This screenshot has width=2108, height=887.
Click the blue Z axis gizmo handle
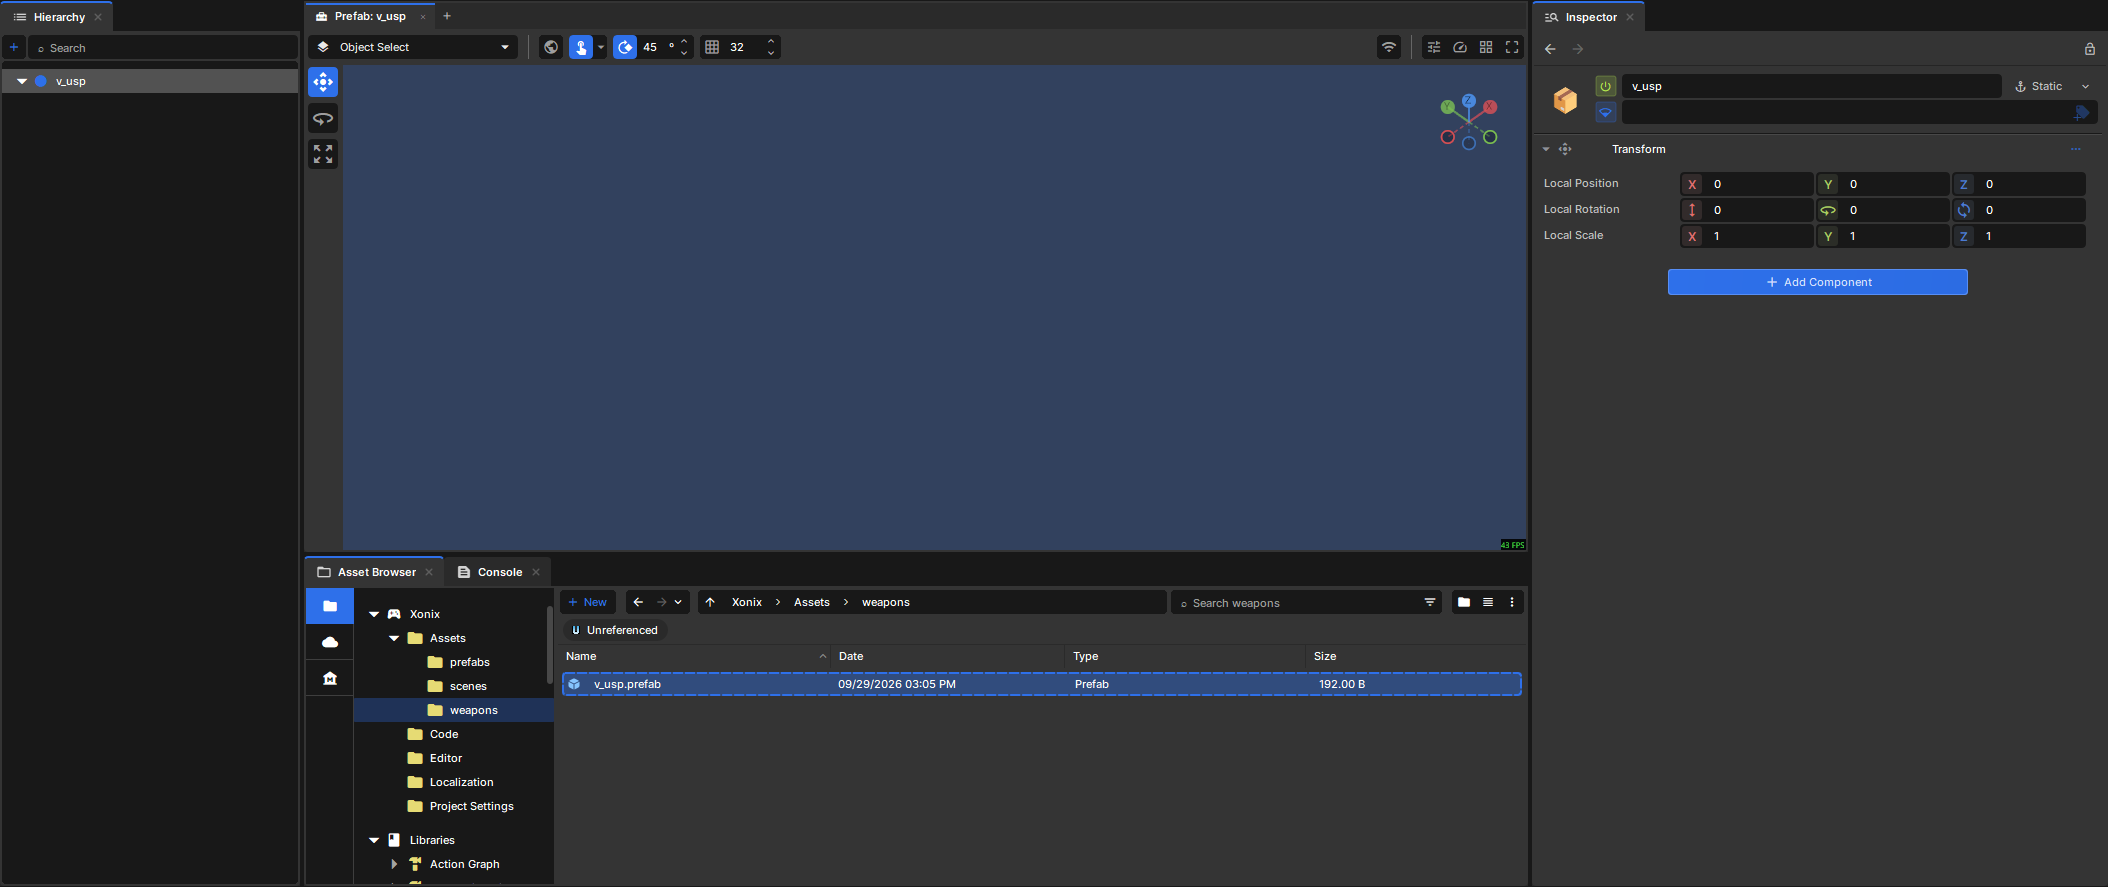pos(1468,100)
